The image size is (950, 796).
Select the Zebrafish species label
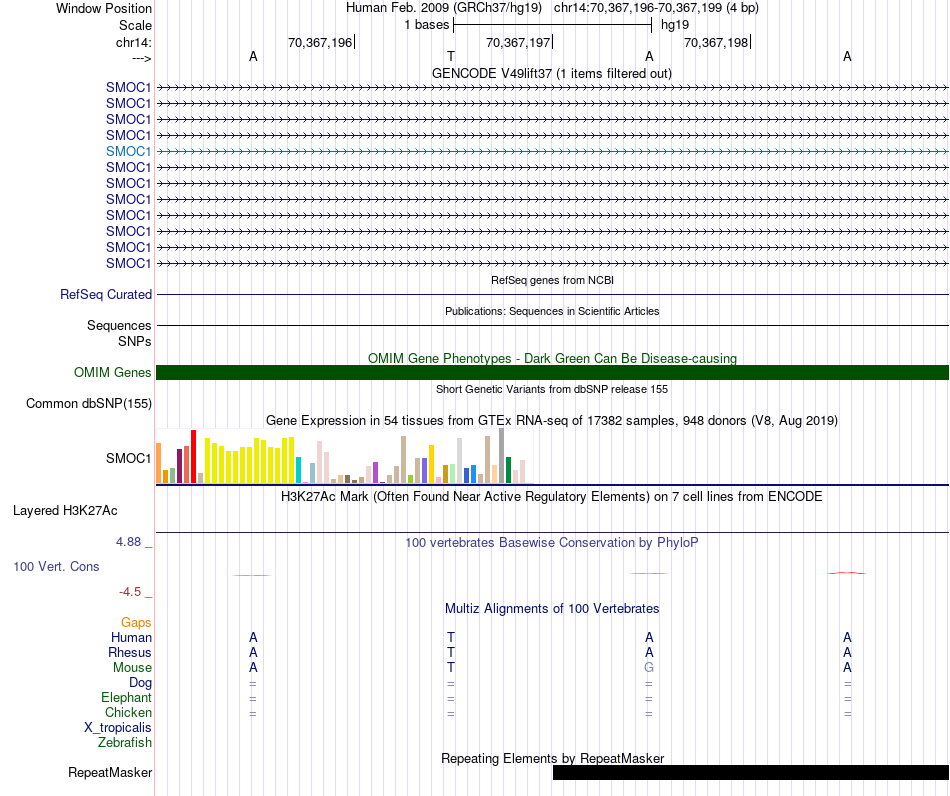[x=125, y=743]
